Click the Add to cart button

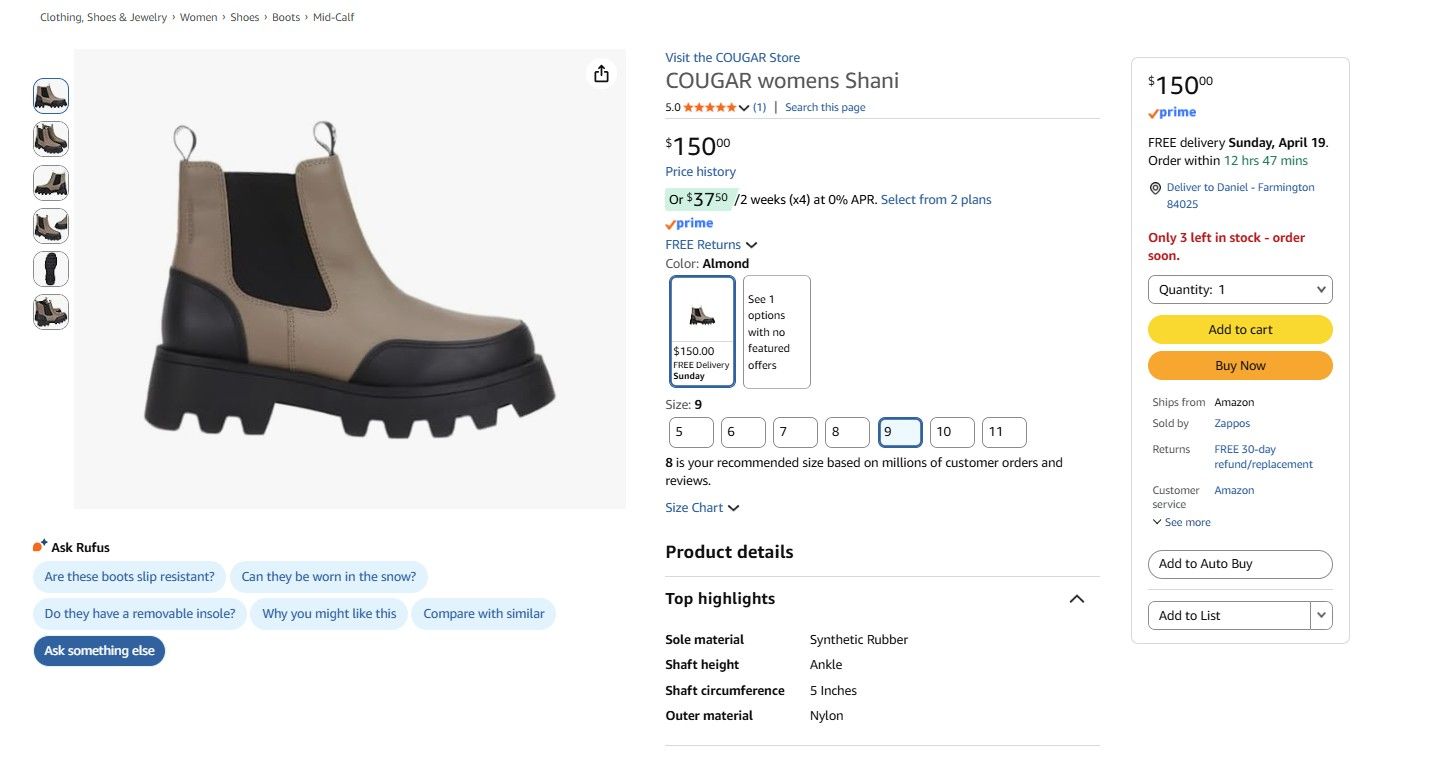[1240, 330]
